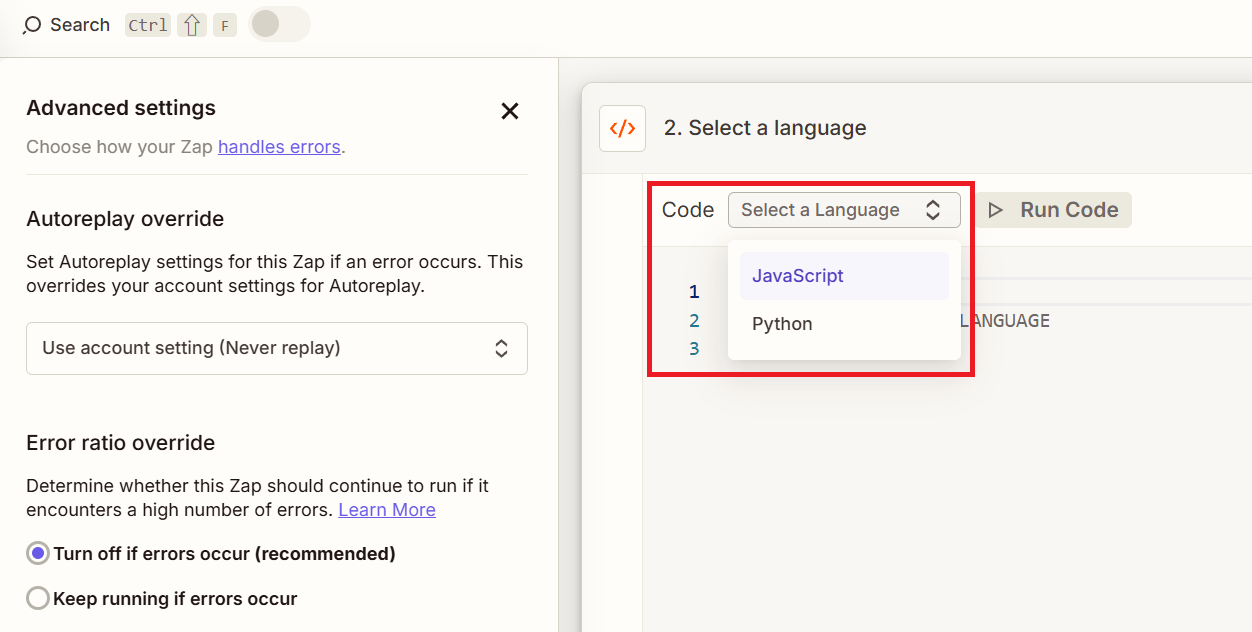The image size is (1252, 632).
Task: Toggle the switch beside Search shortcut
Action: (x=278, y=24)
